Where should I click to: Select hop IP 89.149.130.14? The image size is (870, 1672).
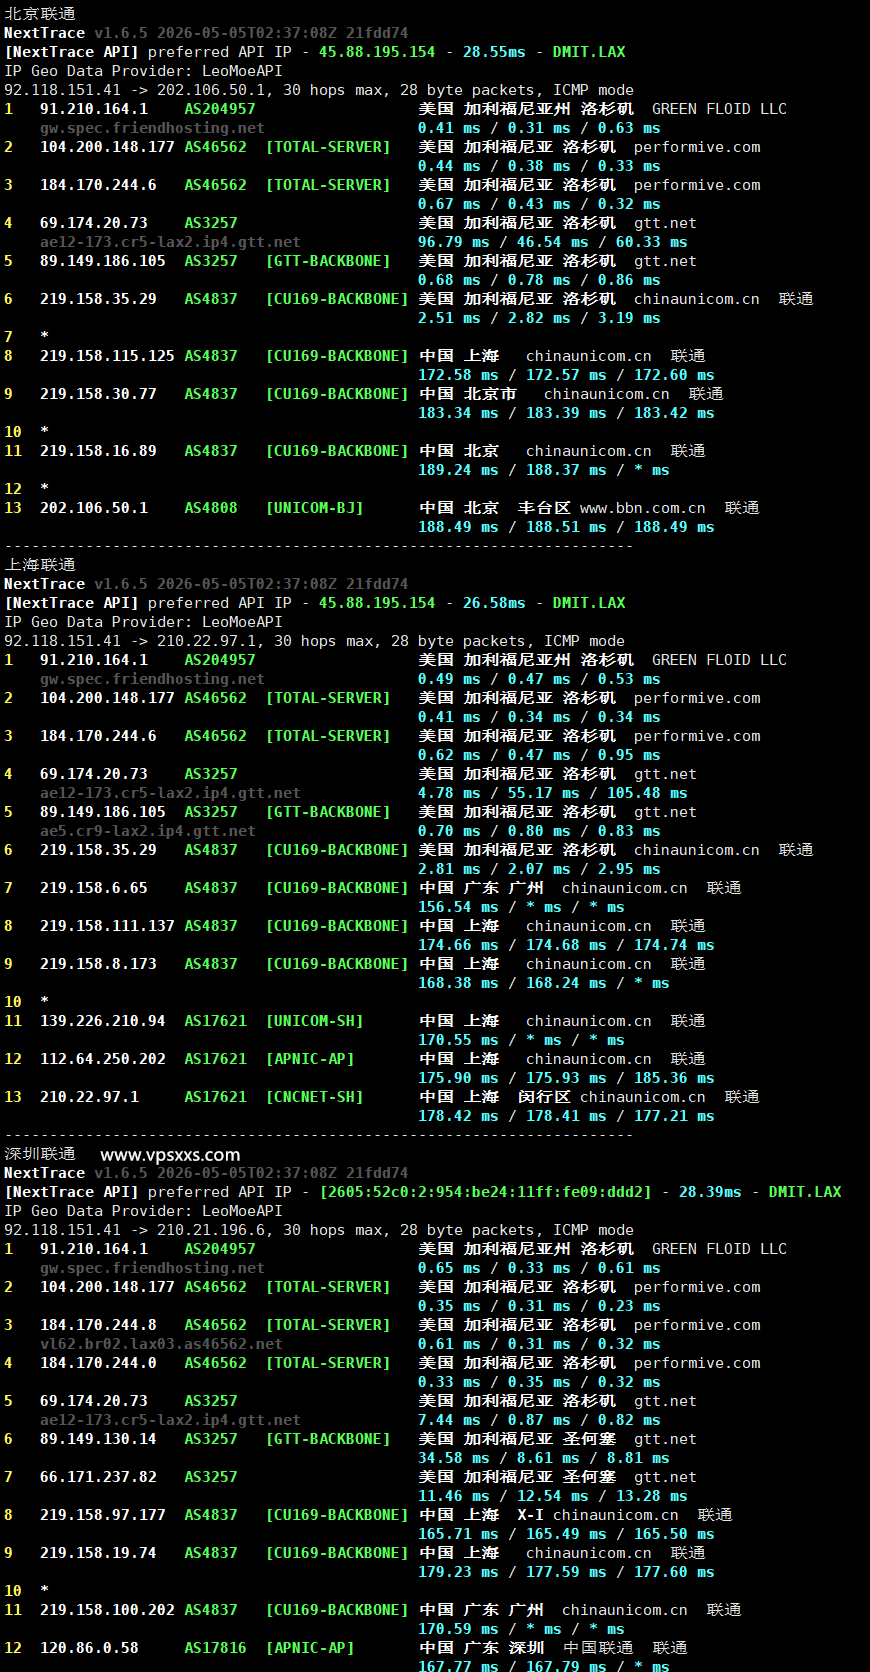(x=98, y=1439)
